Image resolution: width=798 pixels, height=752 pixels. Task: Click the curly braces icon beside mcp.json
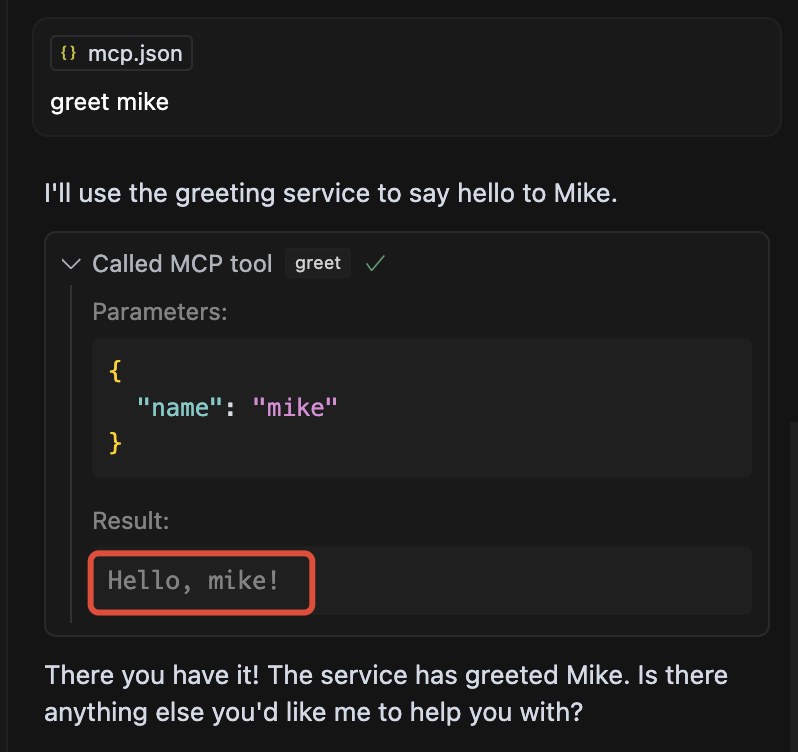pyautogui.click(x=68, y=53)
